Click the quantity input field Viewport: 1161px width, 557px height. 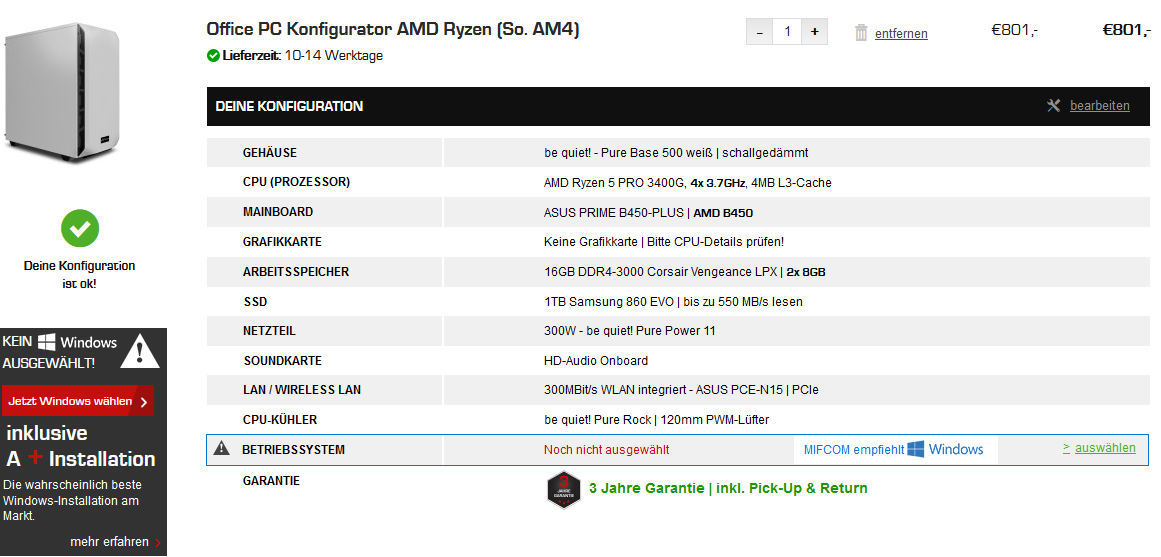point(787,32)
